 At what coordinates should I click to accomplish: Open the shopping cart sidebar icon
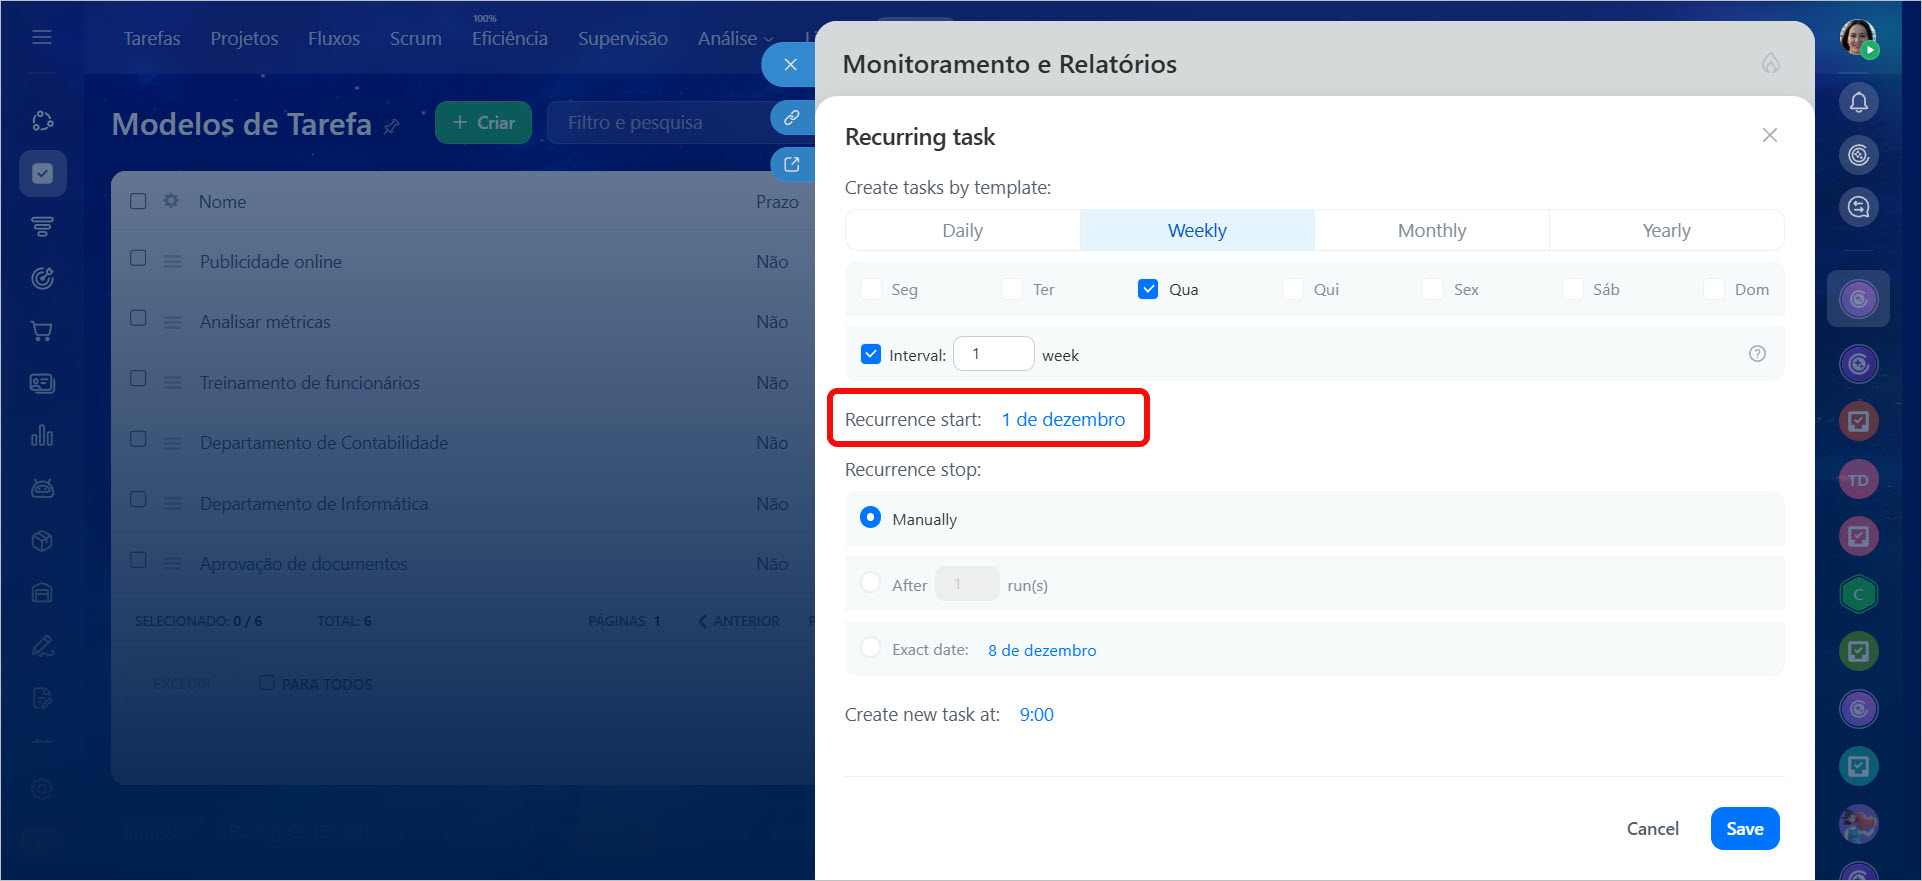[x=42, y=331]
